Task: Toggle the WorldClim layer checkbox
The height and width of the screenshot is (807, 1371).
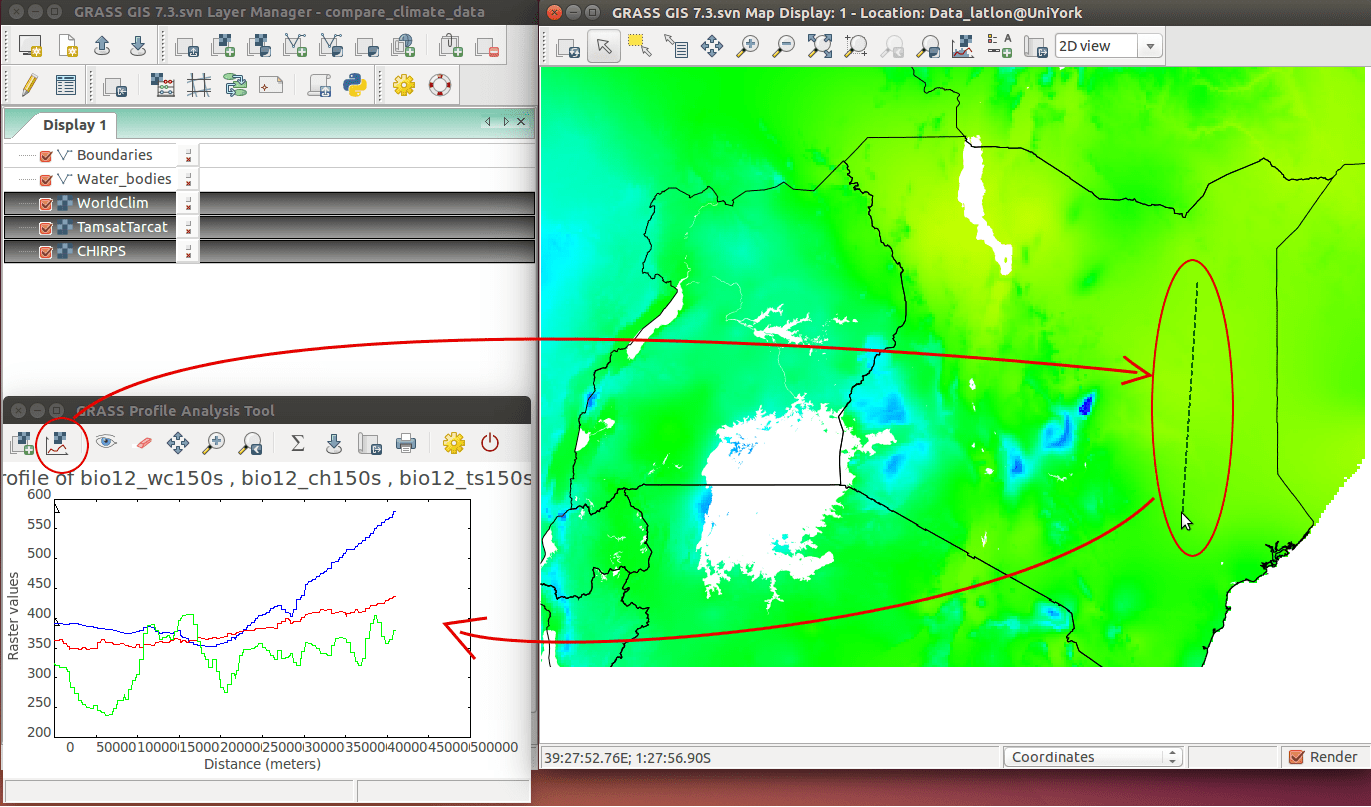Action: point(45,202)
